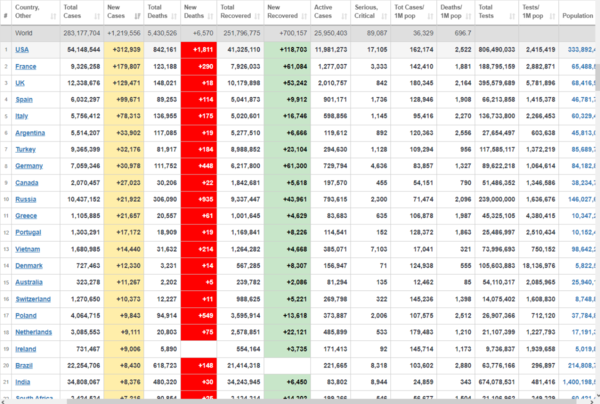The image size is (600, 404).
Task: Open the Brazil country link
Action: (24, 366)
